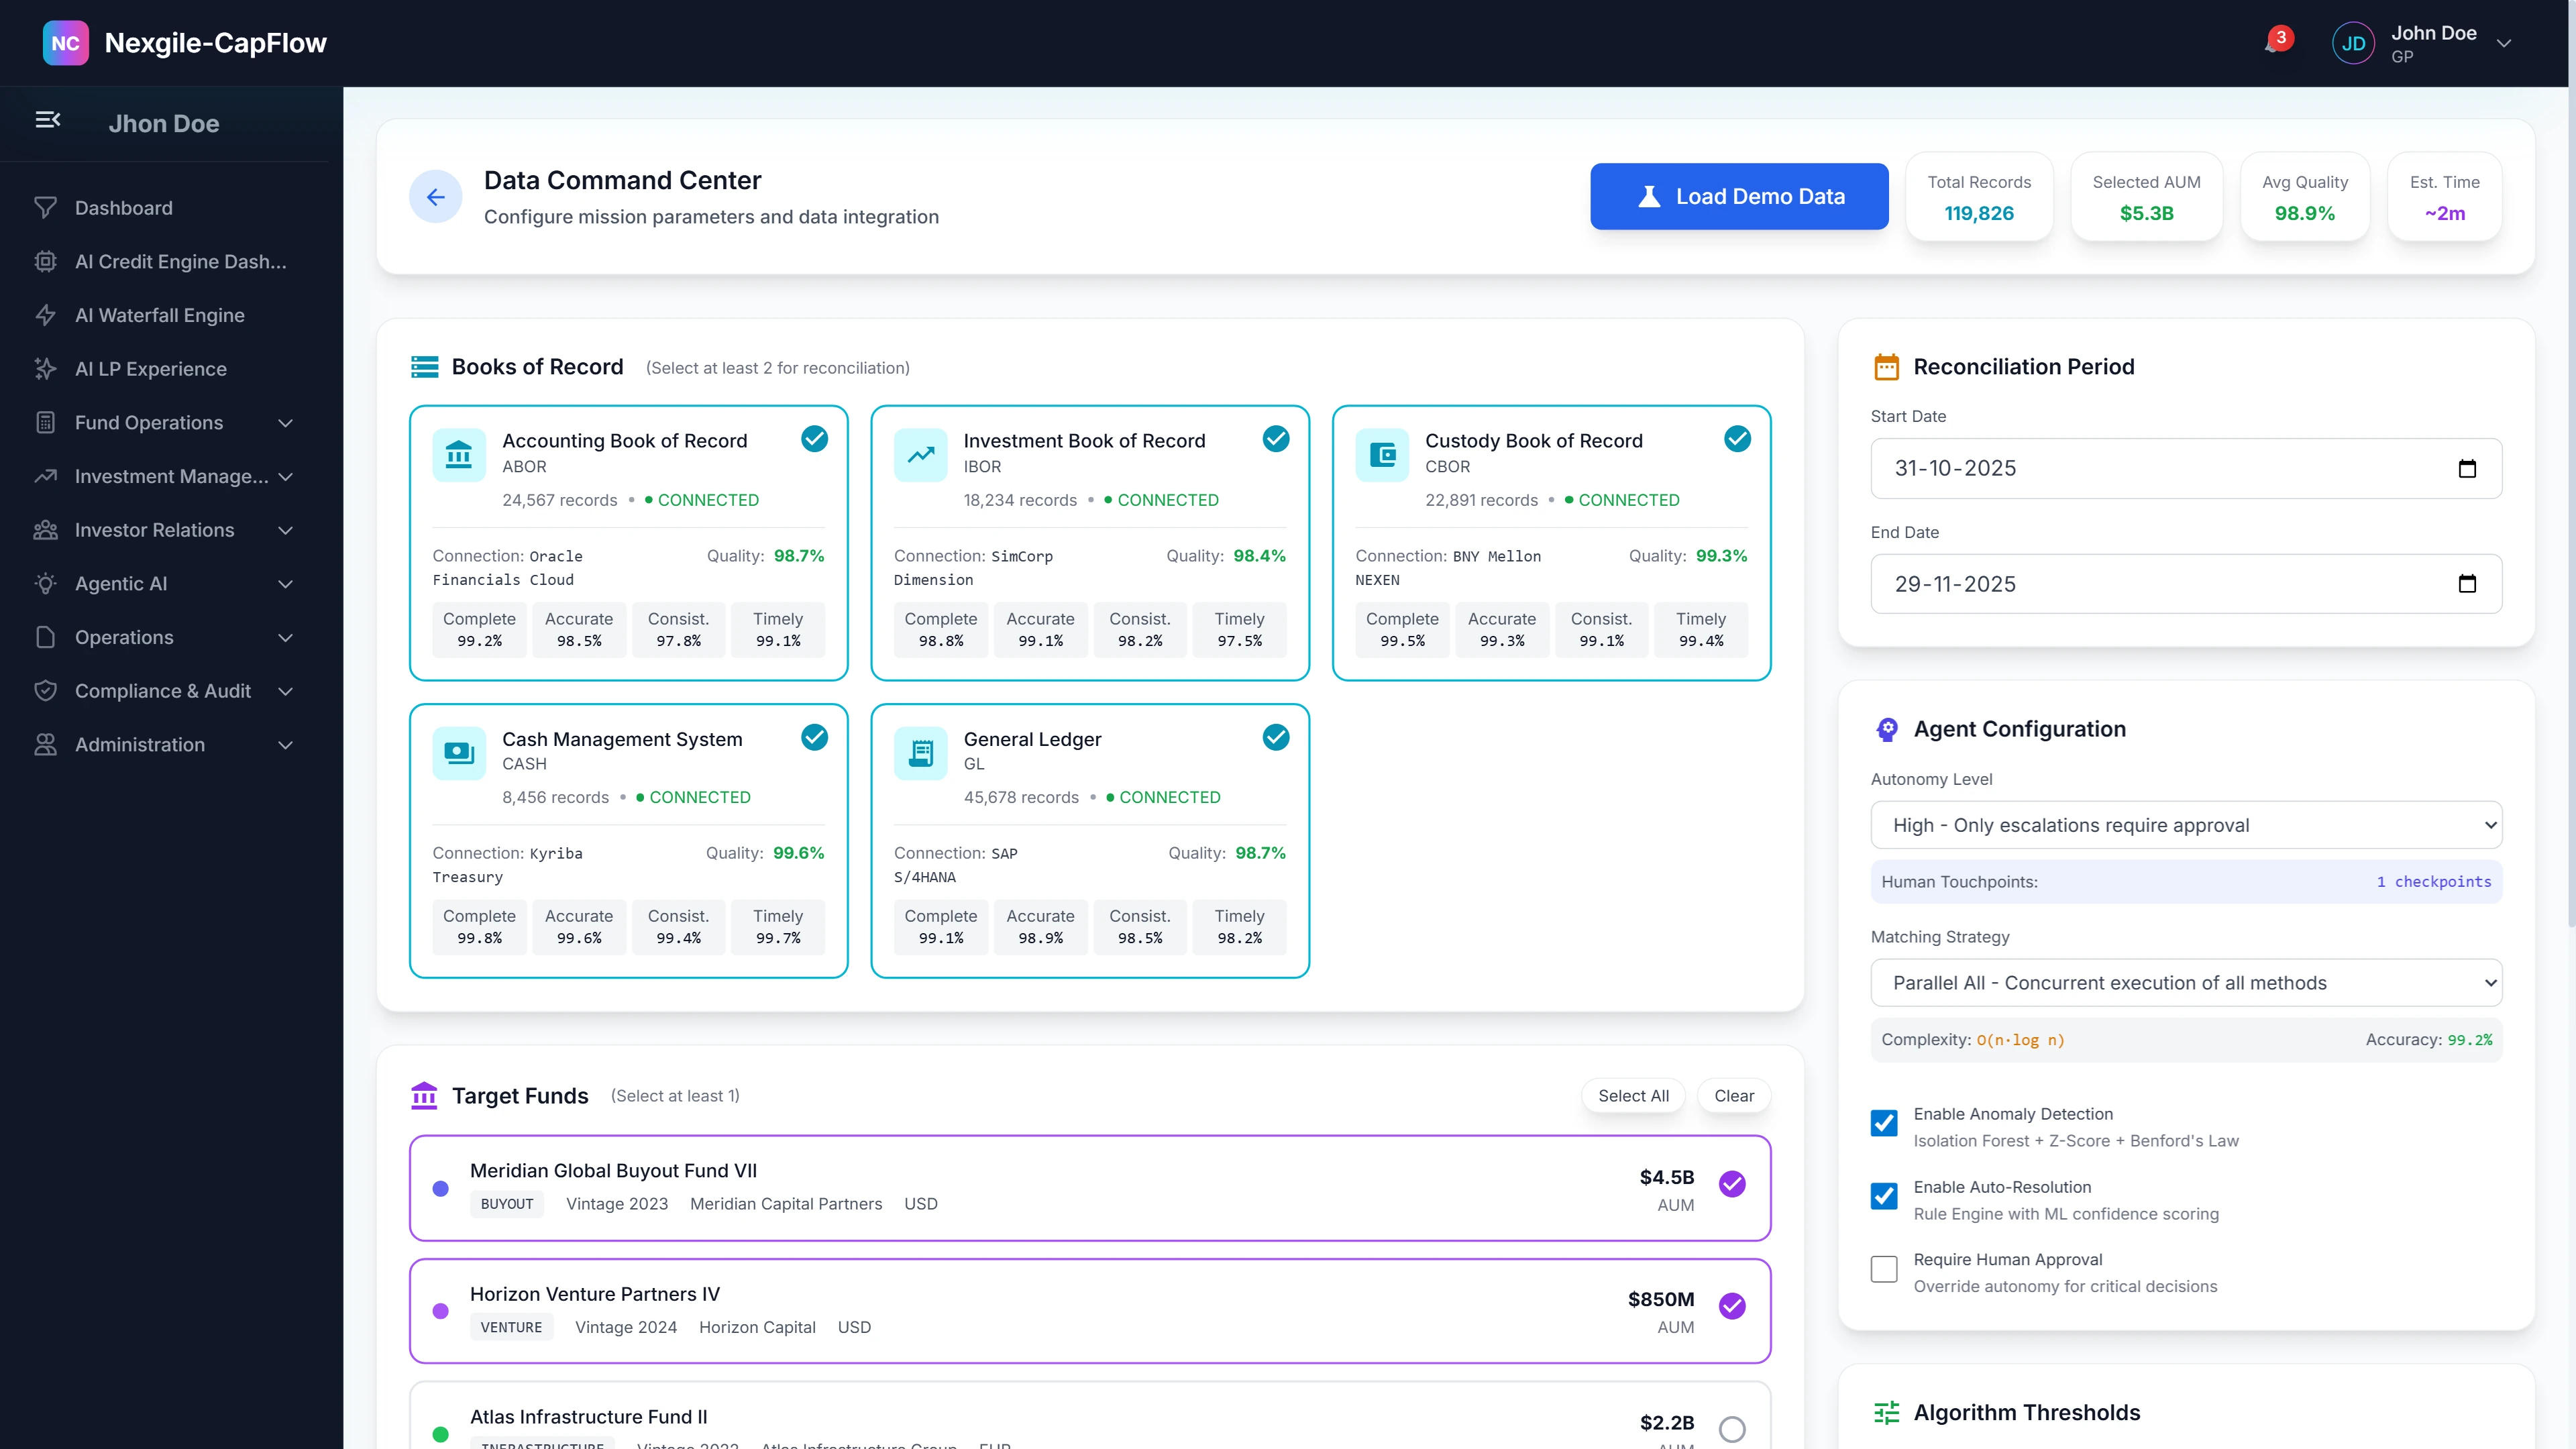2576x1449 pixels.
Task: Open the Autonomy Level dropdown
Action: tap(2185, 825)
